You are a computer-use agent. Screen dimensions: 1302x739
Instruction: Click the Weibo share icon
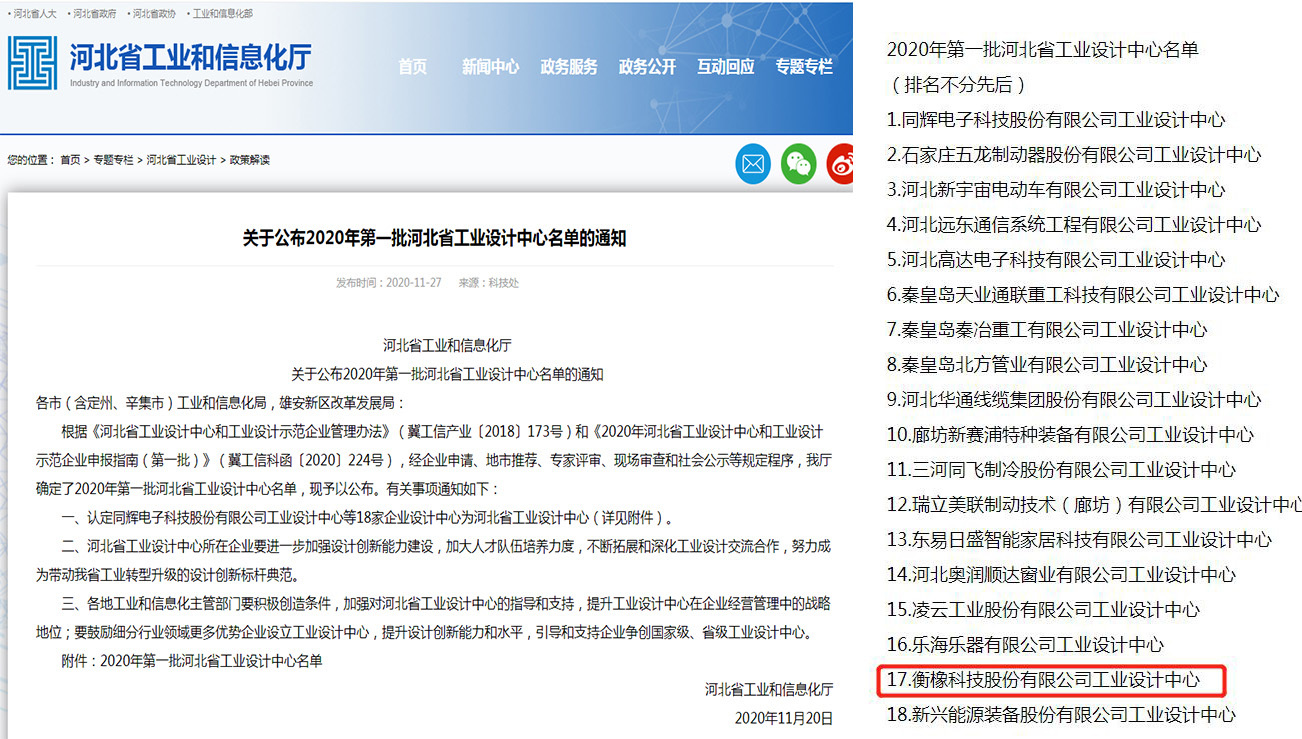[x=841, y=164]
